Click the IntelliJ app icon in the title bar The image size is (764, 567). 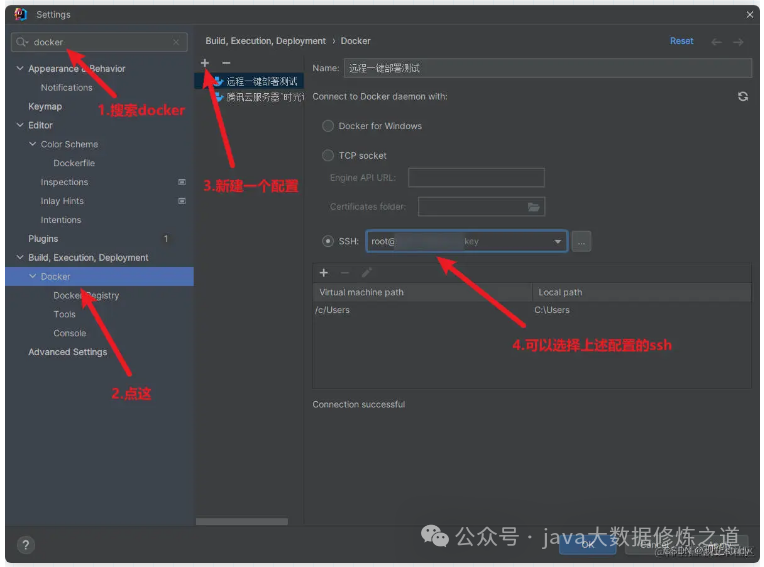tap(20, 14)
